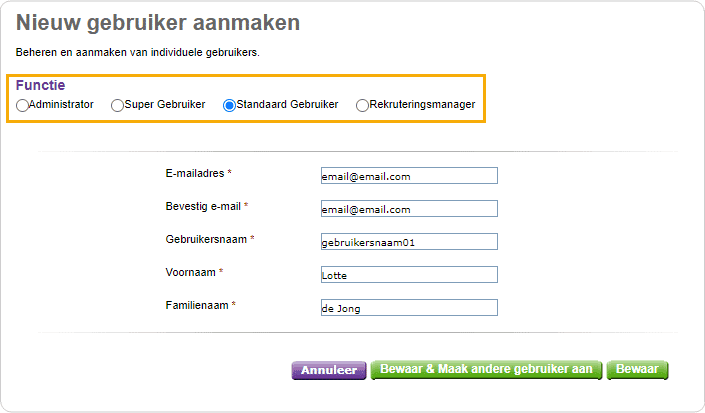Click the Gebruikersnaam label text

pos(206,240)
